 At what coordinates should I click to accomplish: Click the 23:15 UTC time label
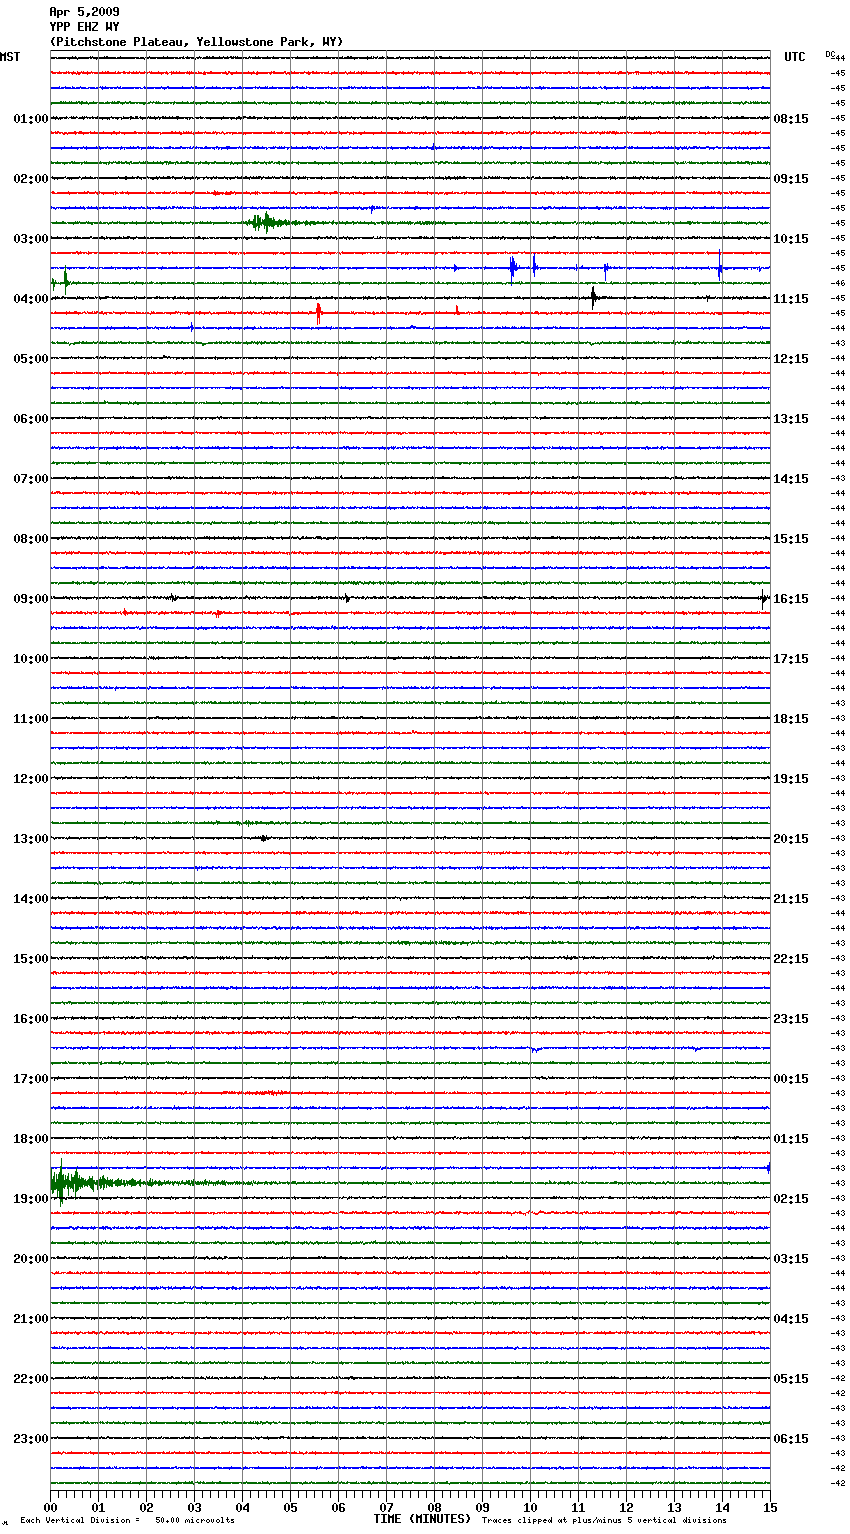pyautogui.click(x=791, y=1019)
